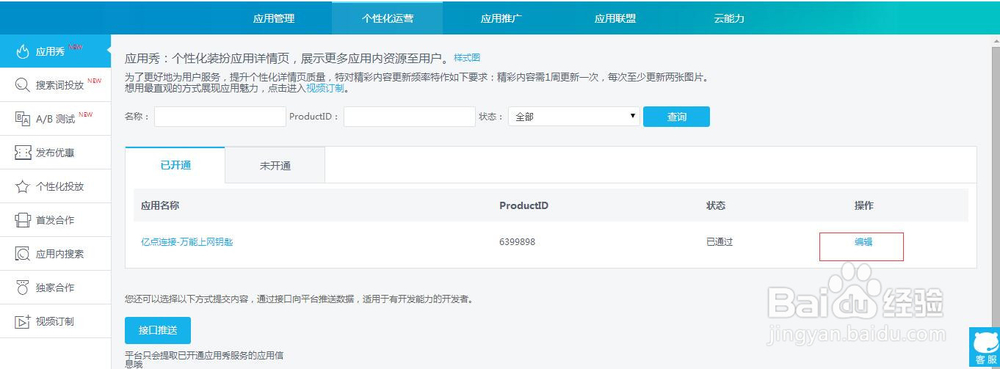Click 编辑 for the 亿点连接 app row
The image size is (1000, 369).
[x=864, y=242]
